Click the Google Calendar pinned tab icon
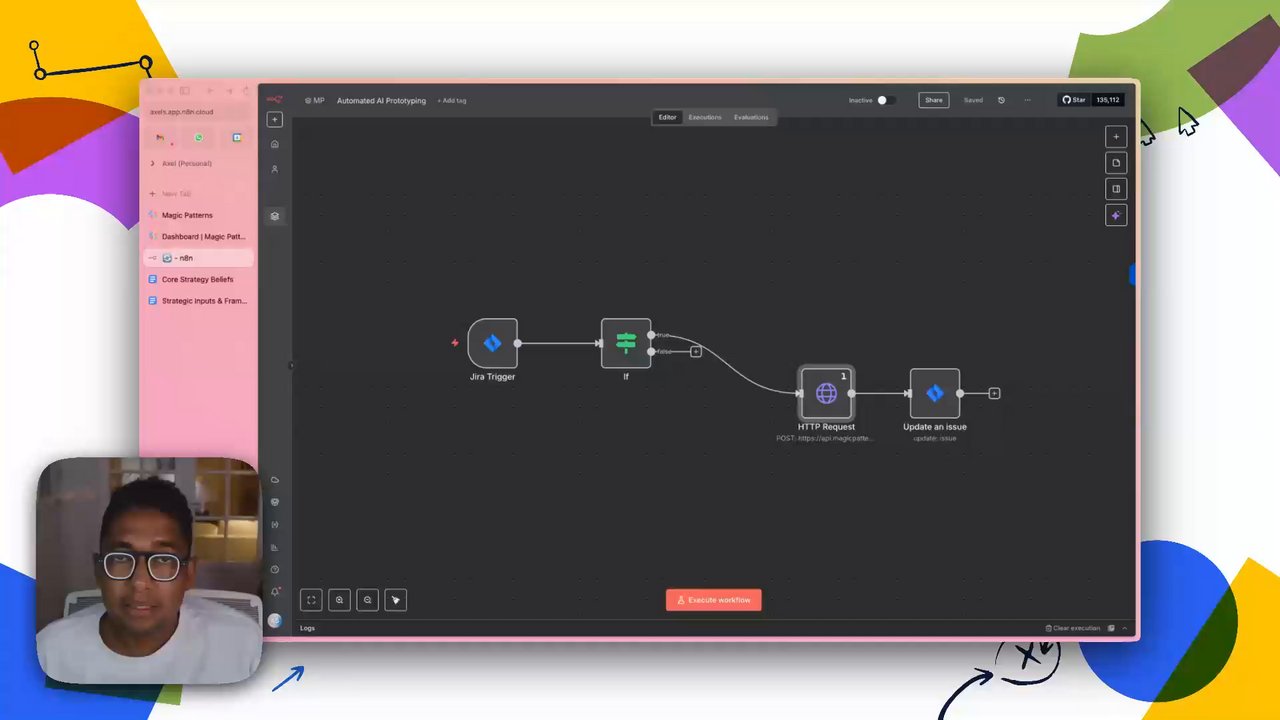 click(x=237, y=137)
